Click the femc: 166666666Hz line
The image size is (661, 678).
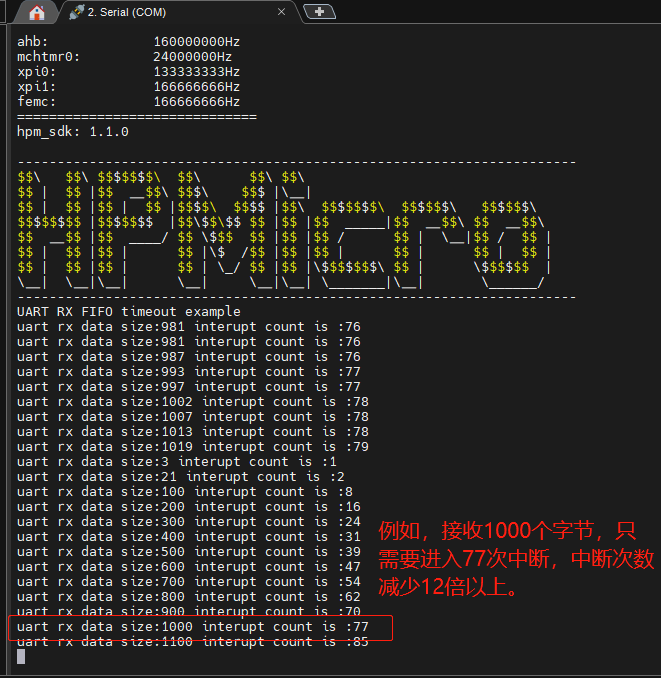point(128,102)
